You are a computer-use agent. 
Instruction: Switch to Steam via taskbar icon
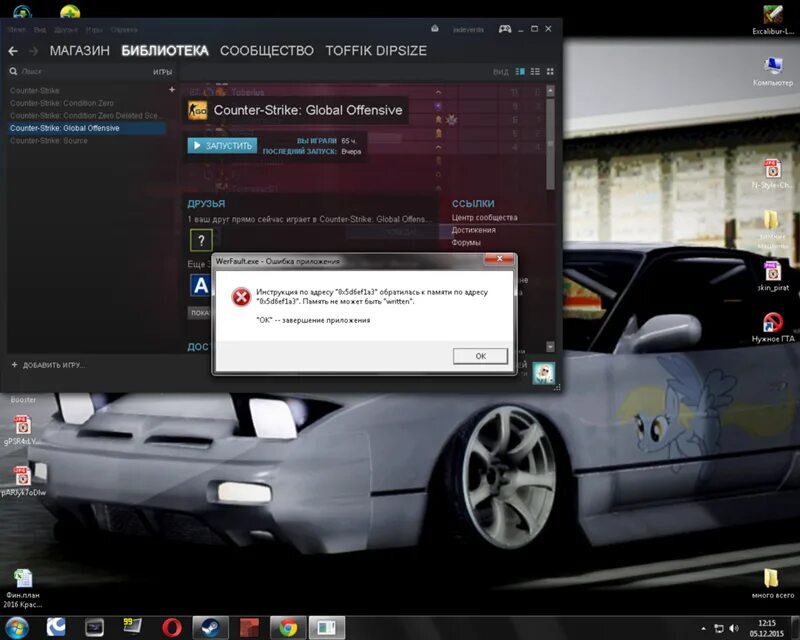point(210,627)
